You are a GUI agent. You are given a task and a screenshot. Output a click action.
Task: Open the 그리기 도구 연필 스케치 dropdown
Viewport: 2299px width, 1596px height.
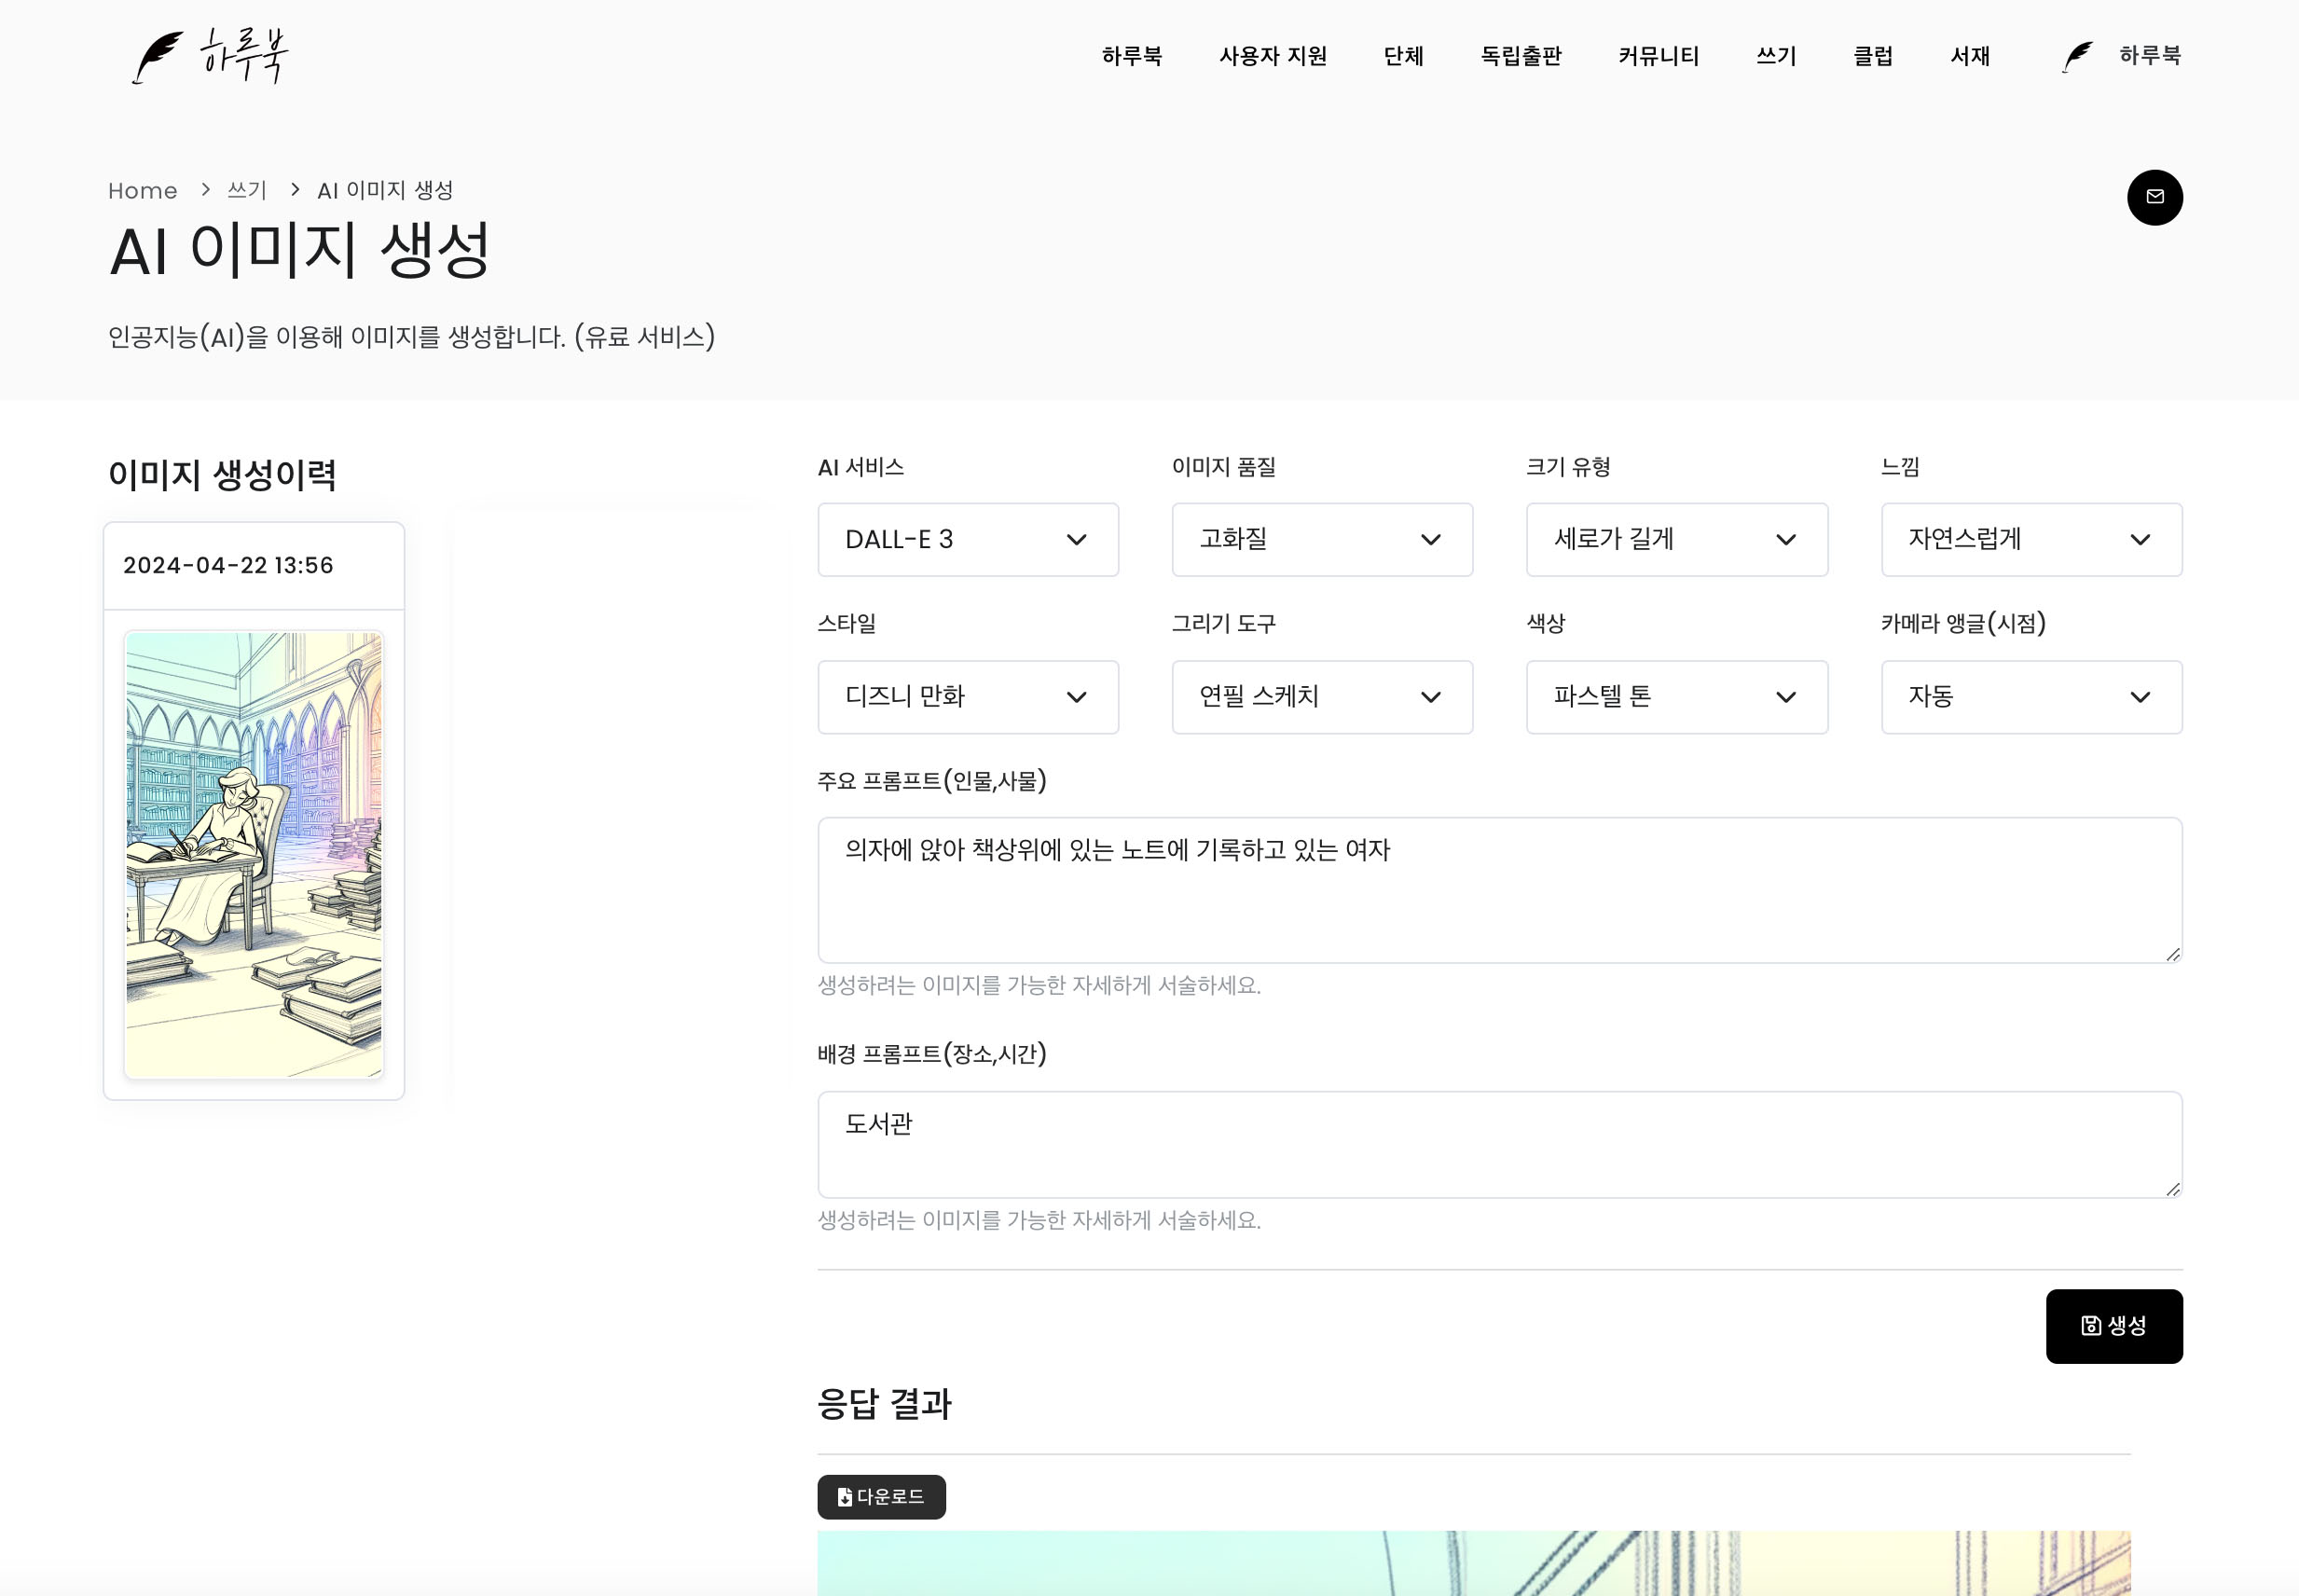[1321, 696]
